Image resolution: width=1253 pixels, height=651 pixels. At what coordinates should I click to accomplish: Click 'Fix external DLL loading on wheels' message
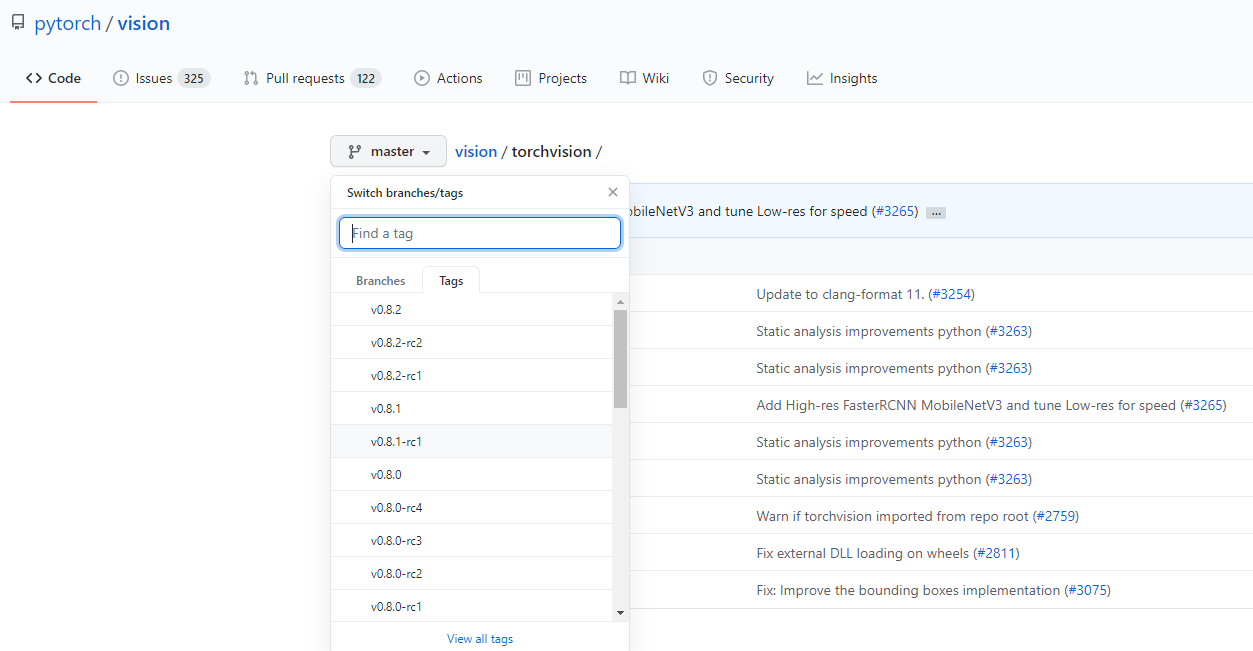pyautogui.click(x=863, y=553)
